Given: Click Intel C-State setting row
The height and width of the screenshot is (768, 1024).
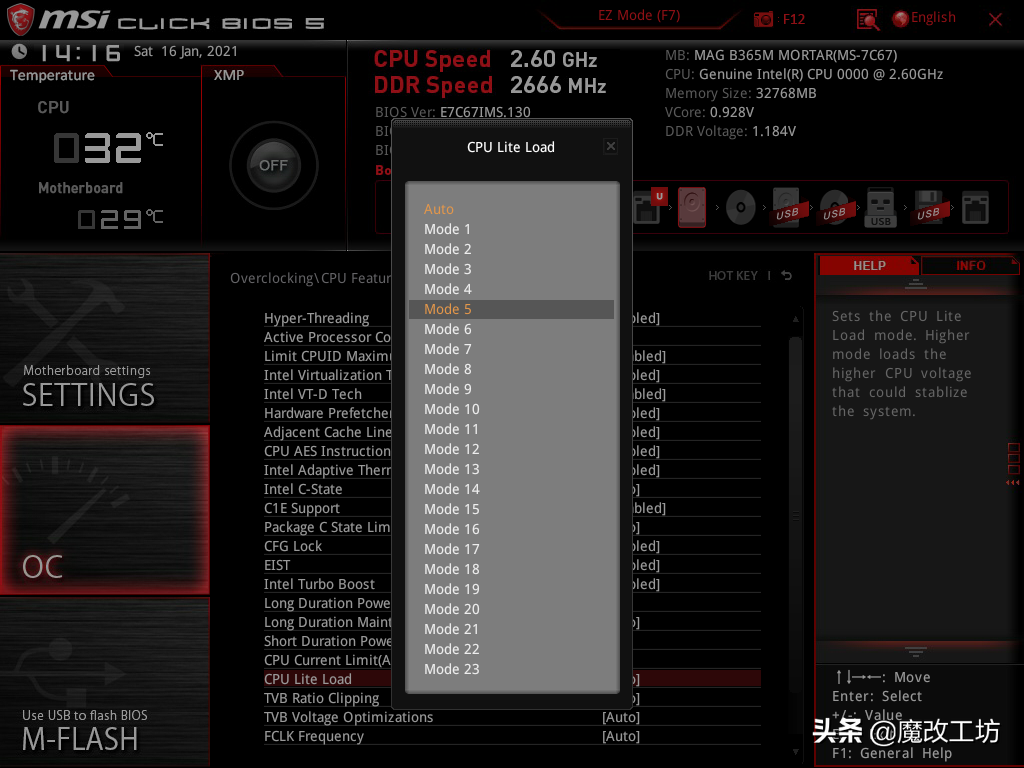Looking at the screenshot, I should pos(512,489).
